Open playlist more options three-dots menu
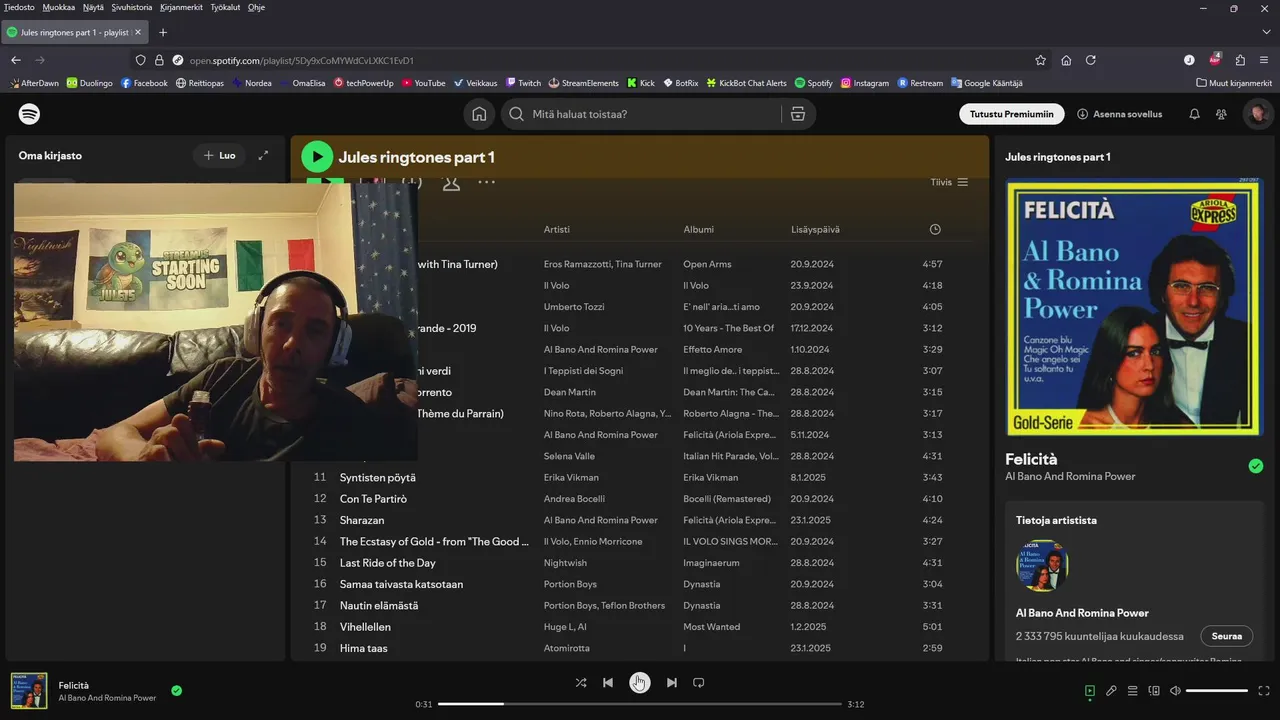 pos(486,182)
